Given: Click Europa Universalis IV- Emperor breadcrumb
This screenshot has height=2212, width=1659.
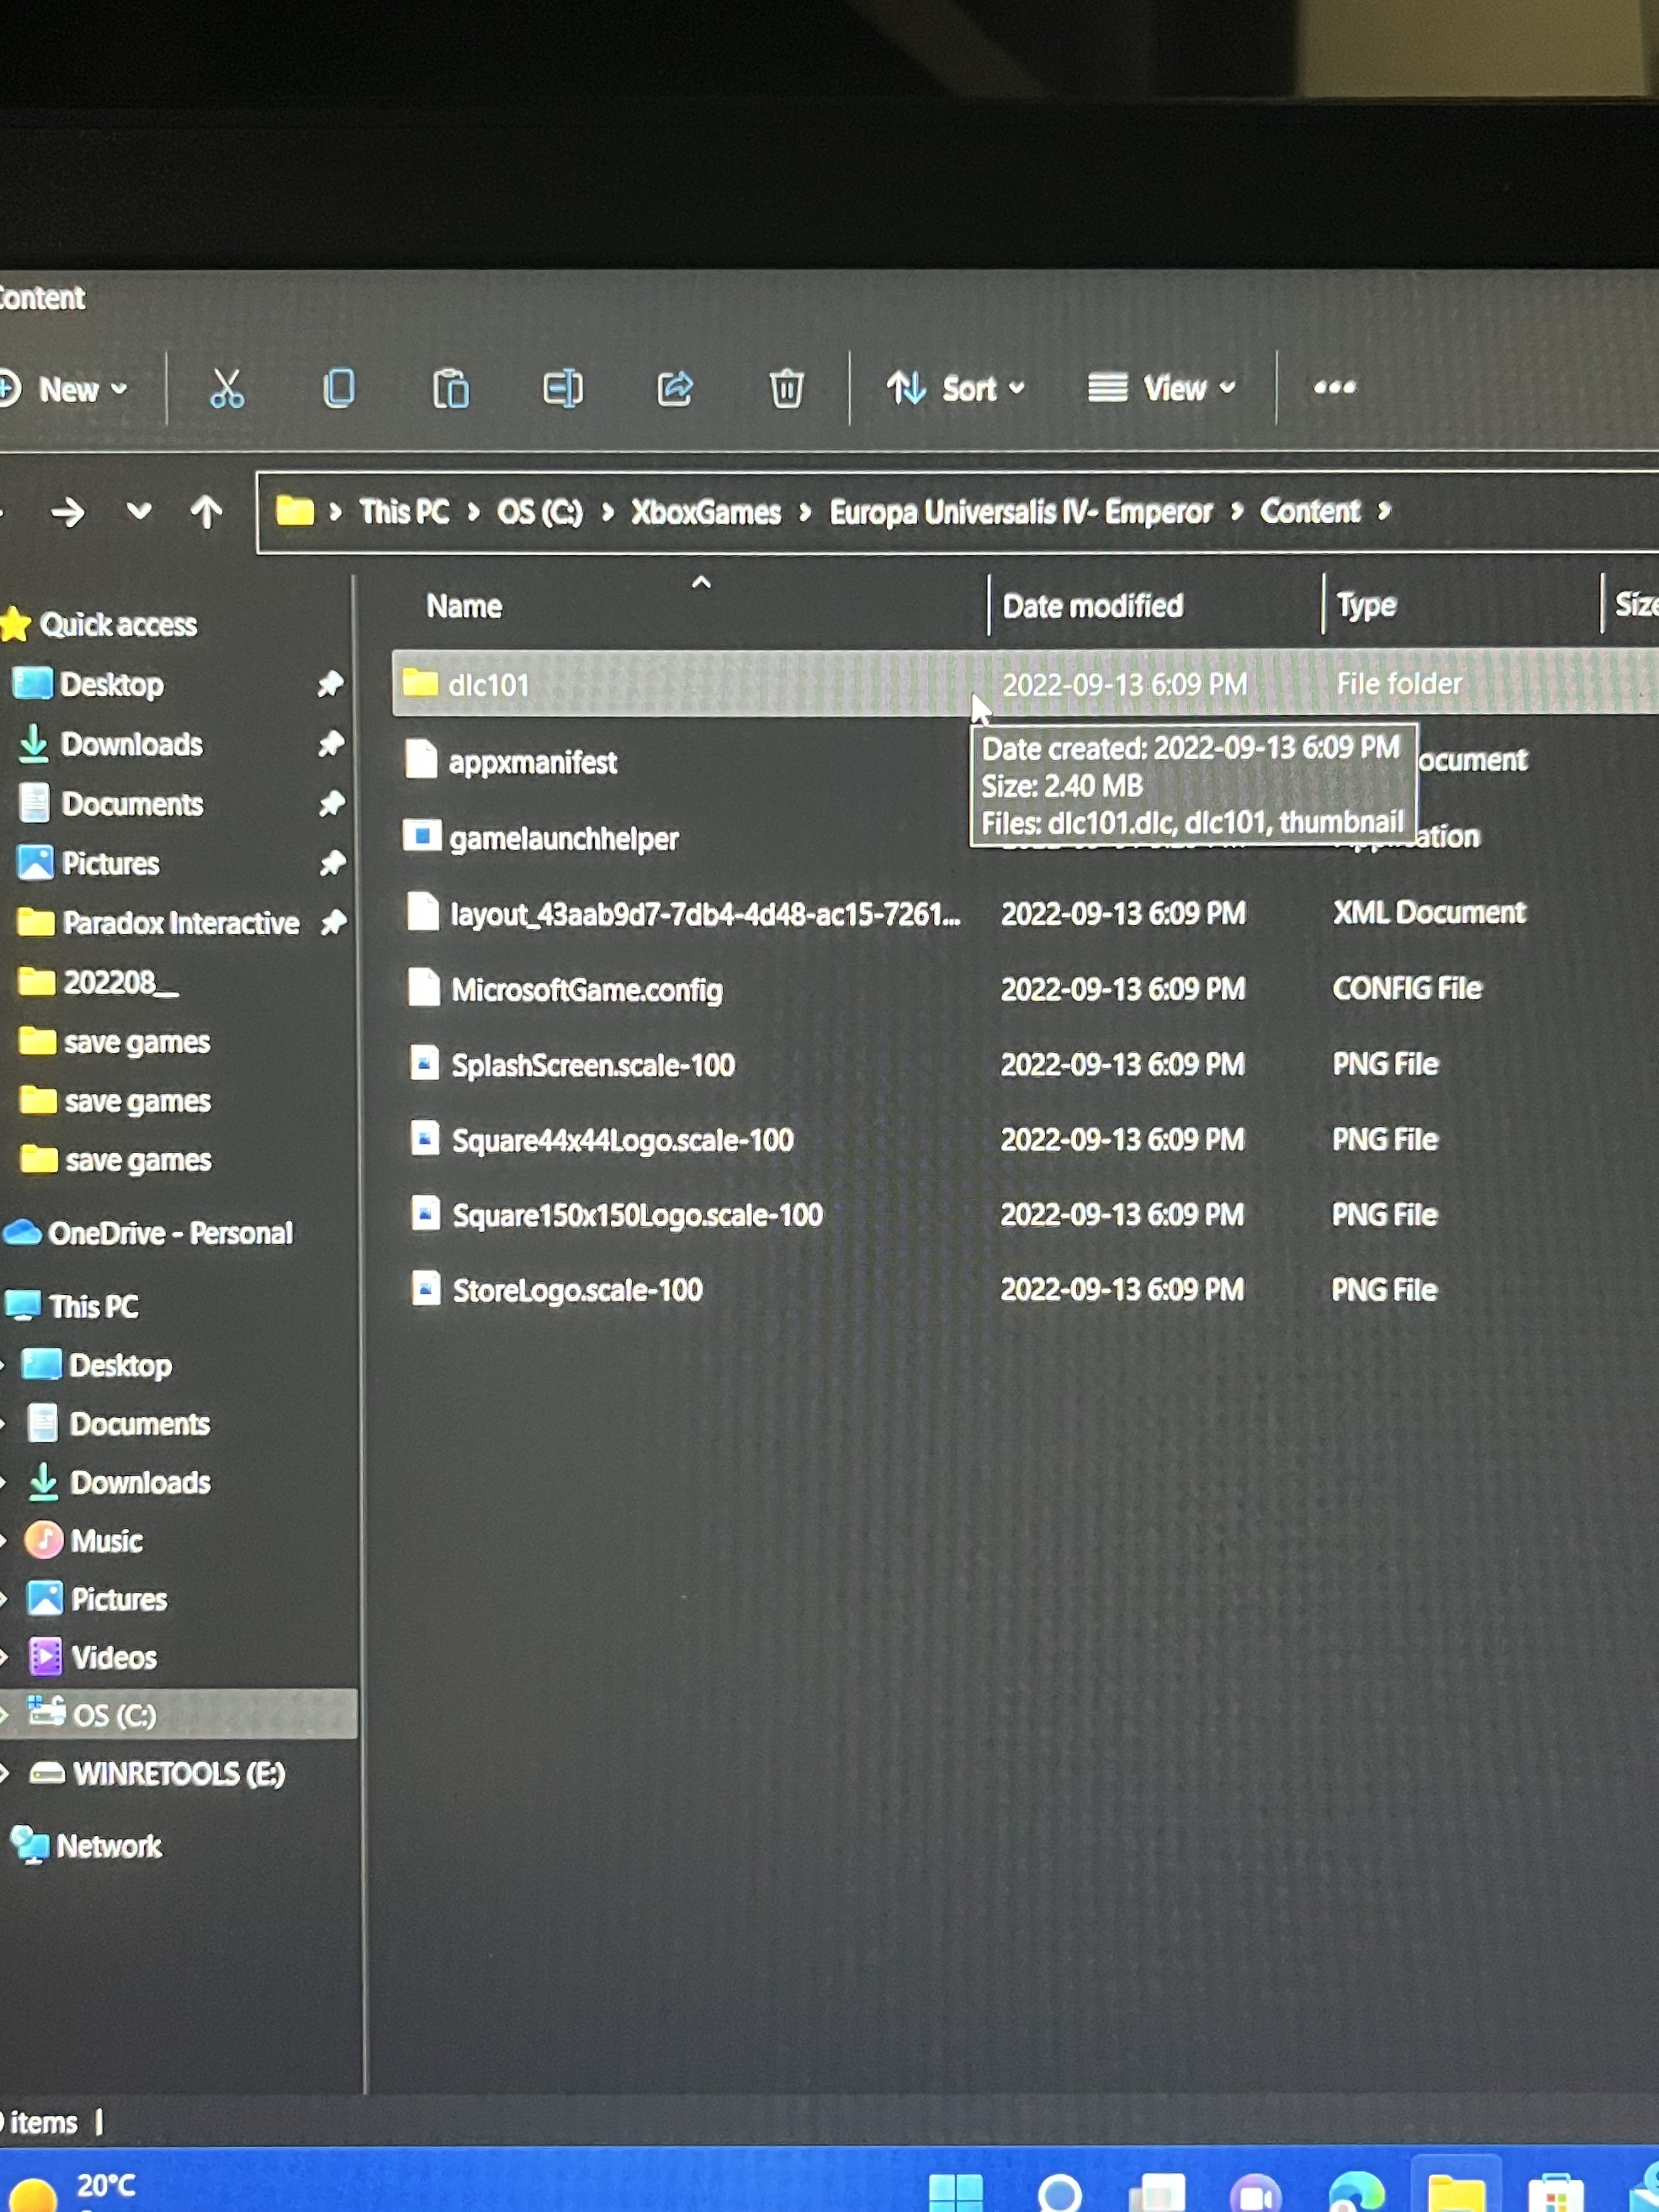Looking at the screenshot, I should 1021,513.
